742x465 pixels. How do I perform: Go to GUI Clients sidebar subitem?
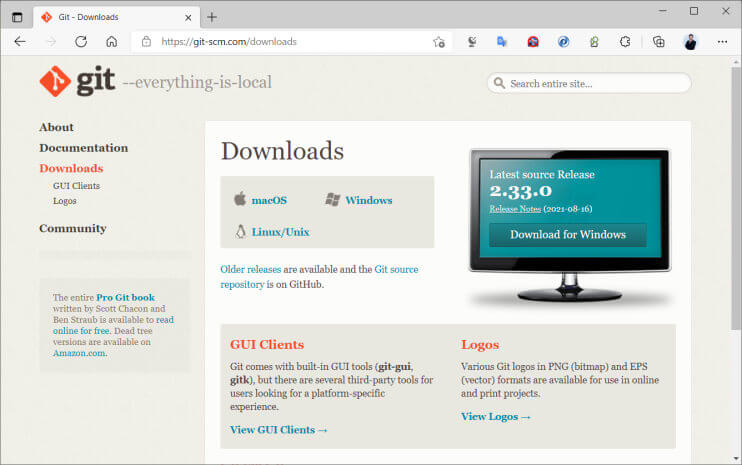pos(76,186)
